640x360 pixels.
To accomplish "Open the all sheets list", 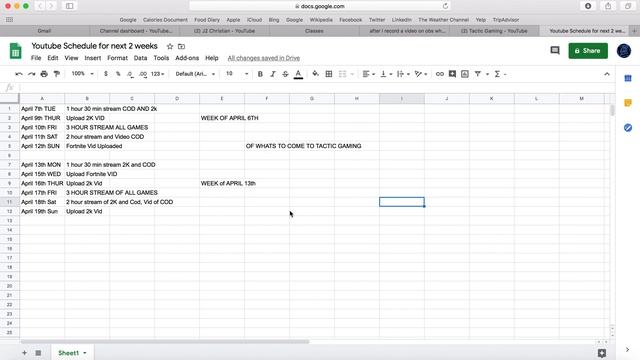I will (38, 353).
